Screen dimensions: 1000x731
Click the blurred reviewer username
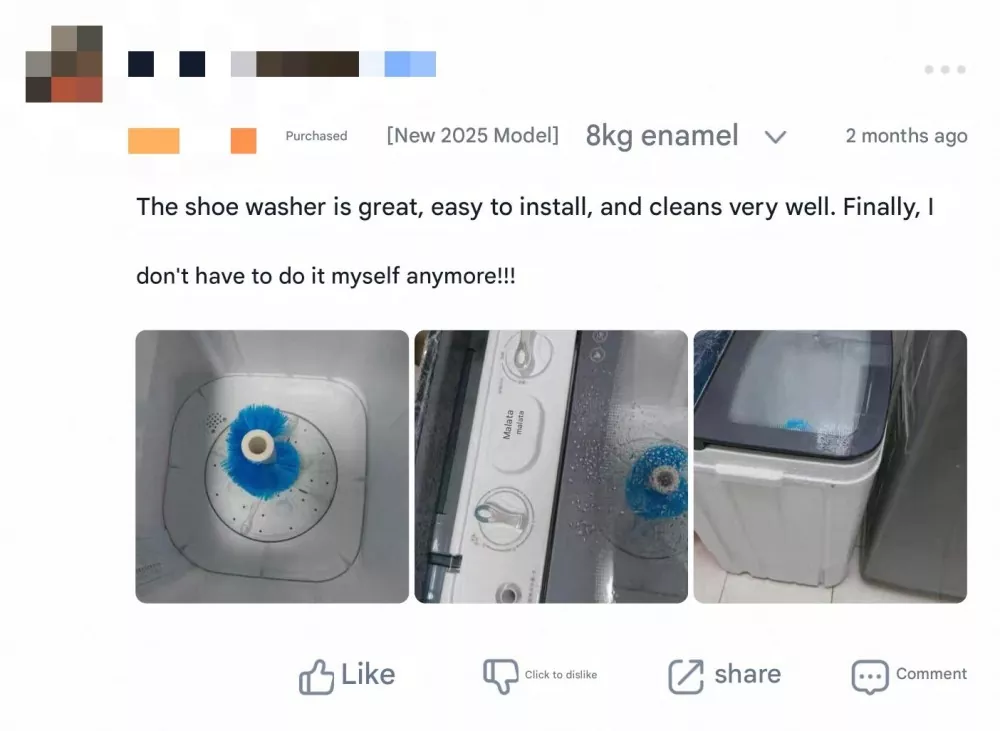pos(282,64)
